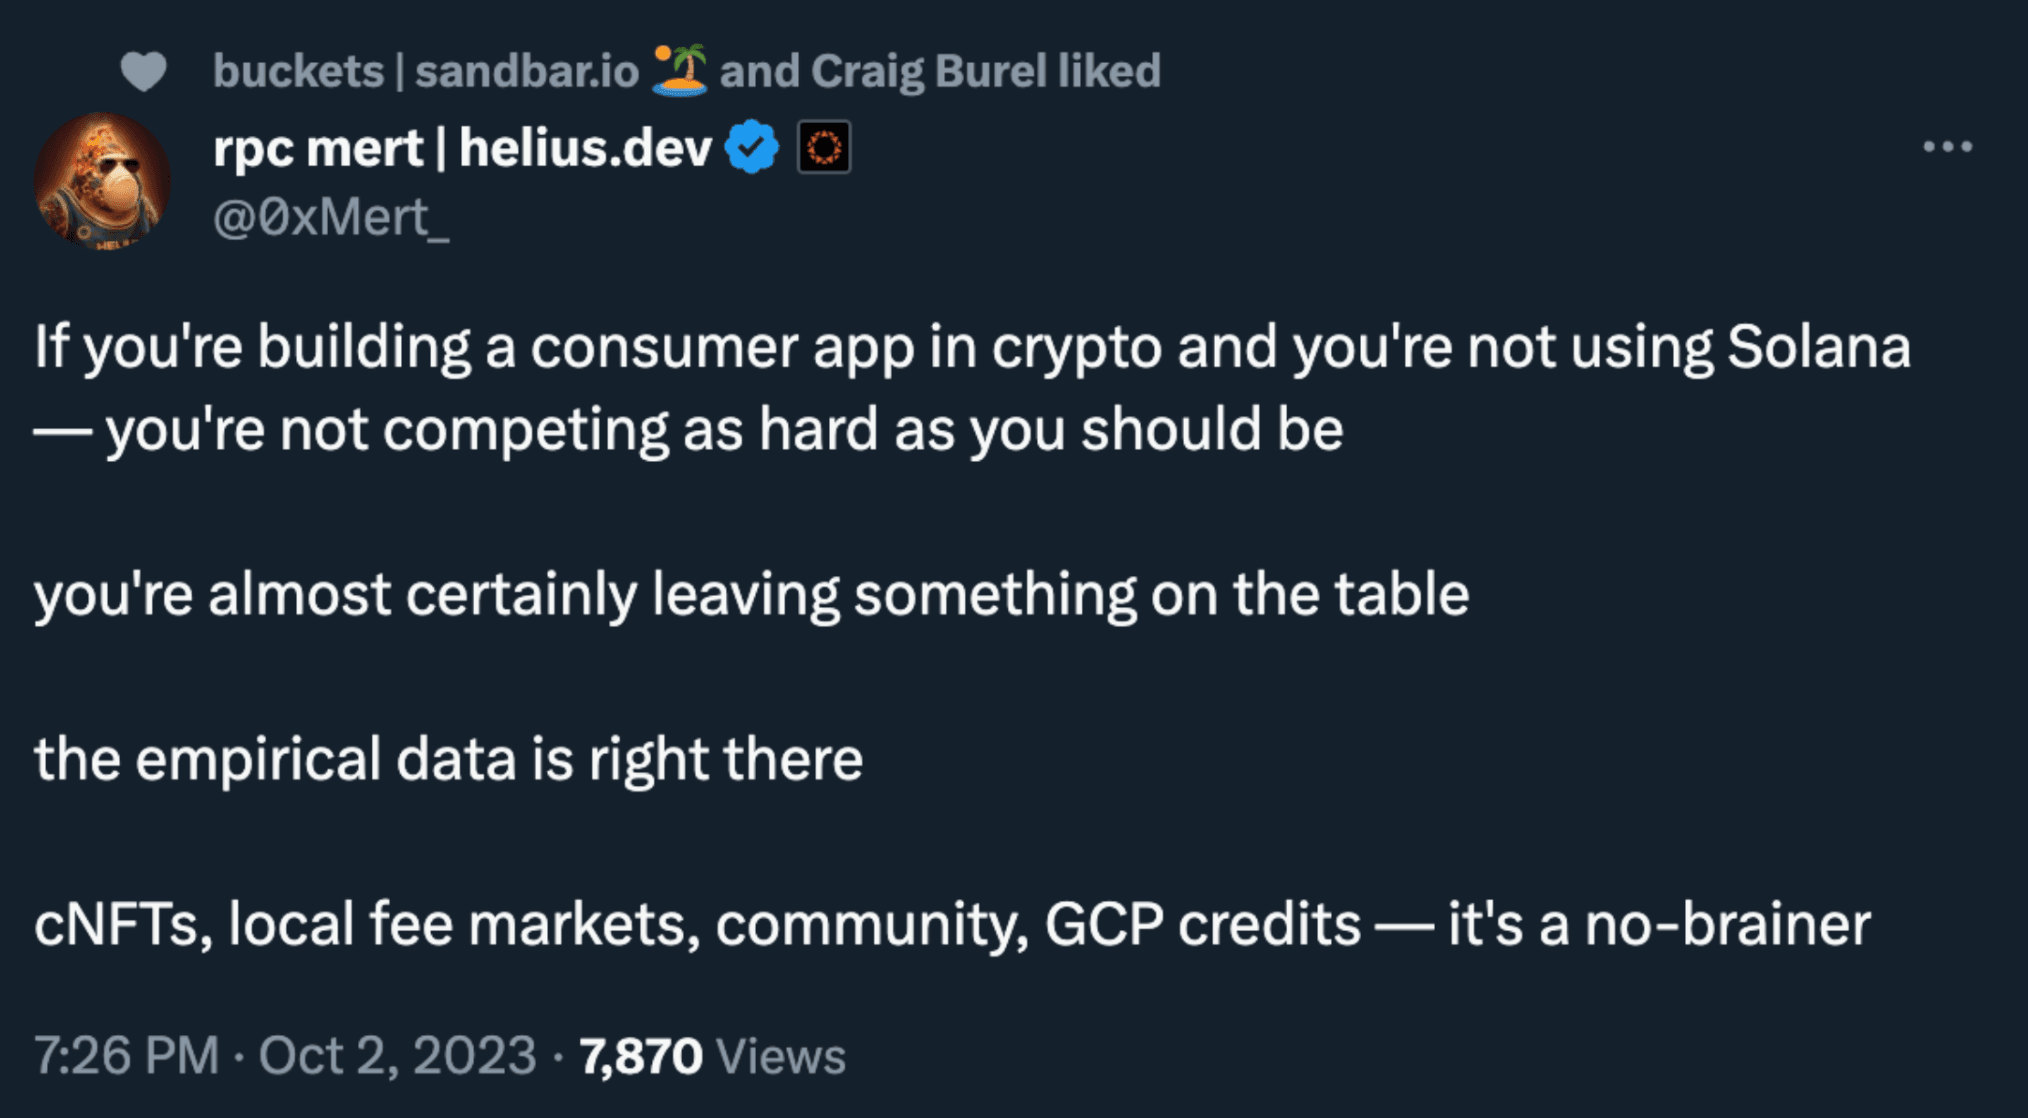
Task: Click 'rpc mert' in the display name
Action: pos(318,149)
